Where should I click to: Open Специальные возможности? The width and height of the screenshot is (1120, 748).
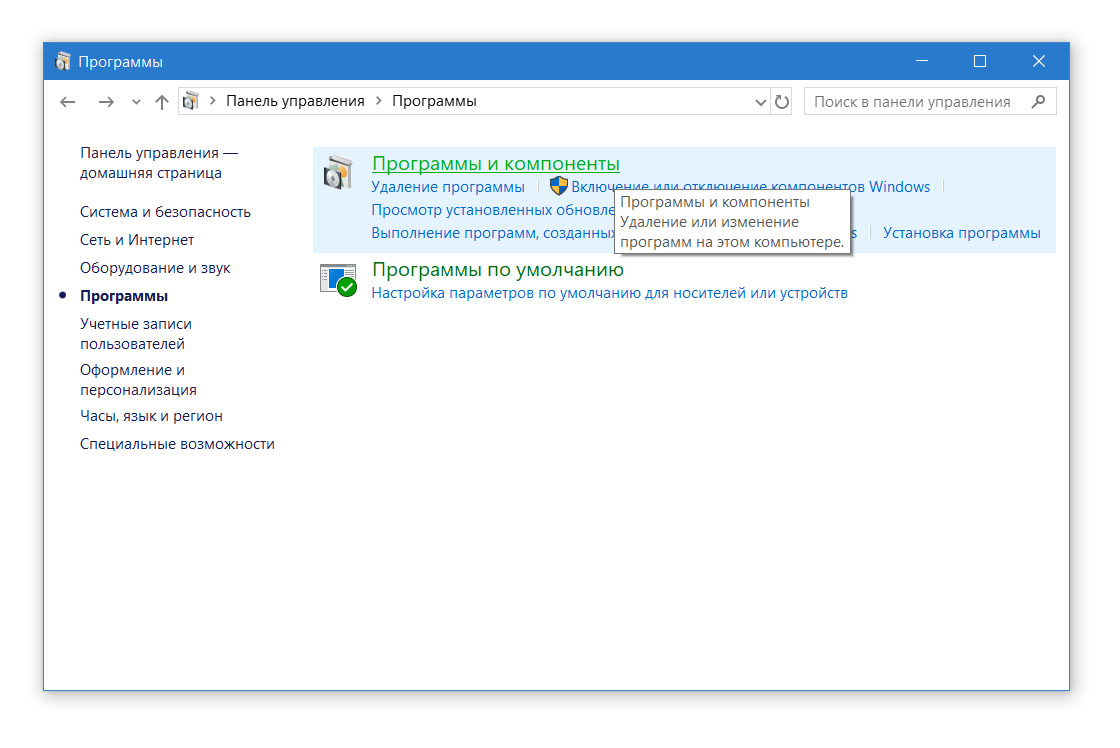177,444
